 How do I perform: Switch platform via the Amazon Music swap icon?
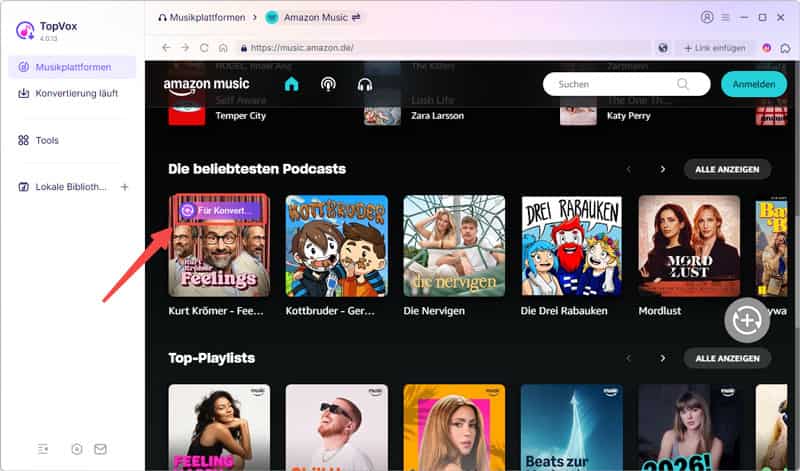[x=356, y=17]
